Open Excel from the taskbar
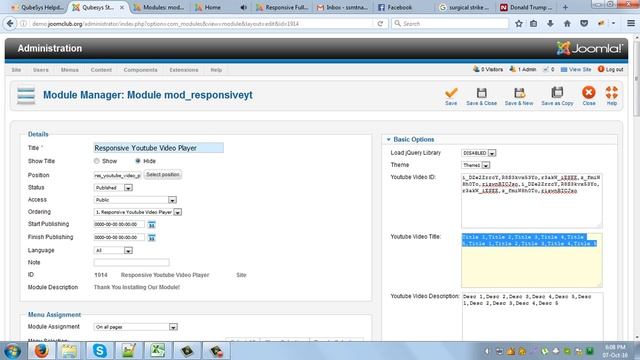The width and height of the screenshot is (640, 360). 157,351
